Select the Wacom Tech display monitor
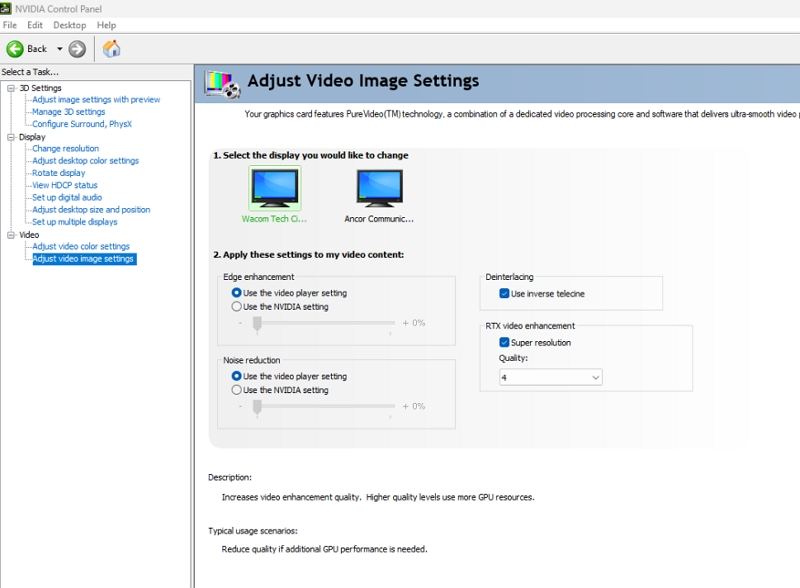Viewport: 800px width, 588px height. click(x=274, y=188)
